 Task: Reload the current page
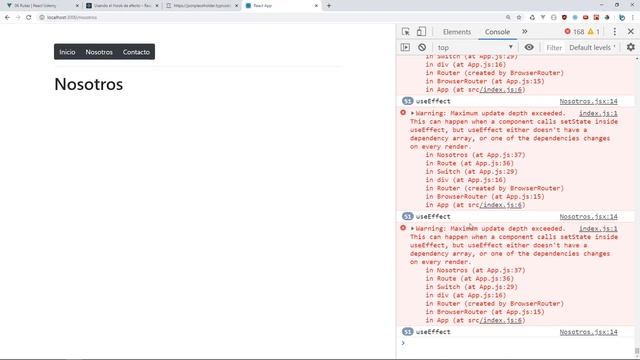[x=29, y=18]
